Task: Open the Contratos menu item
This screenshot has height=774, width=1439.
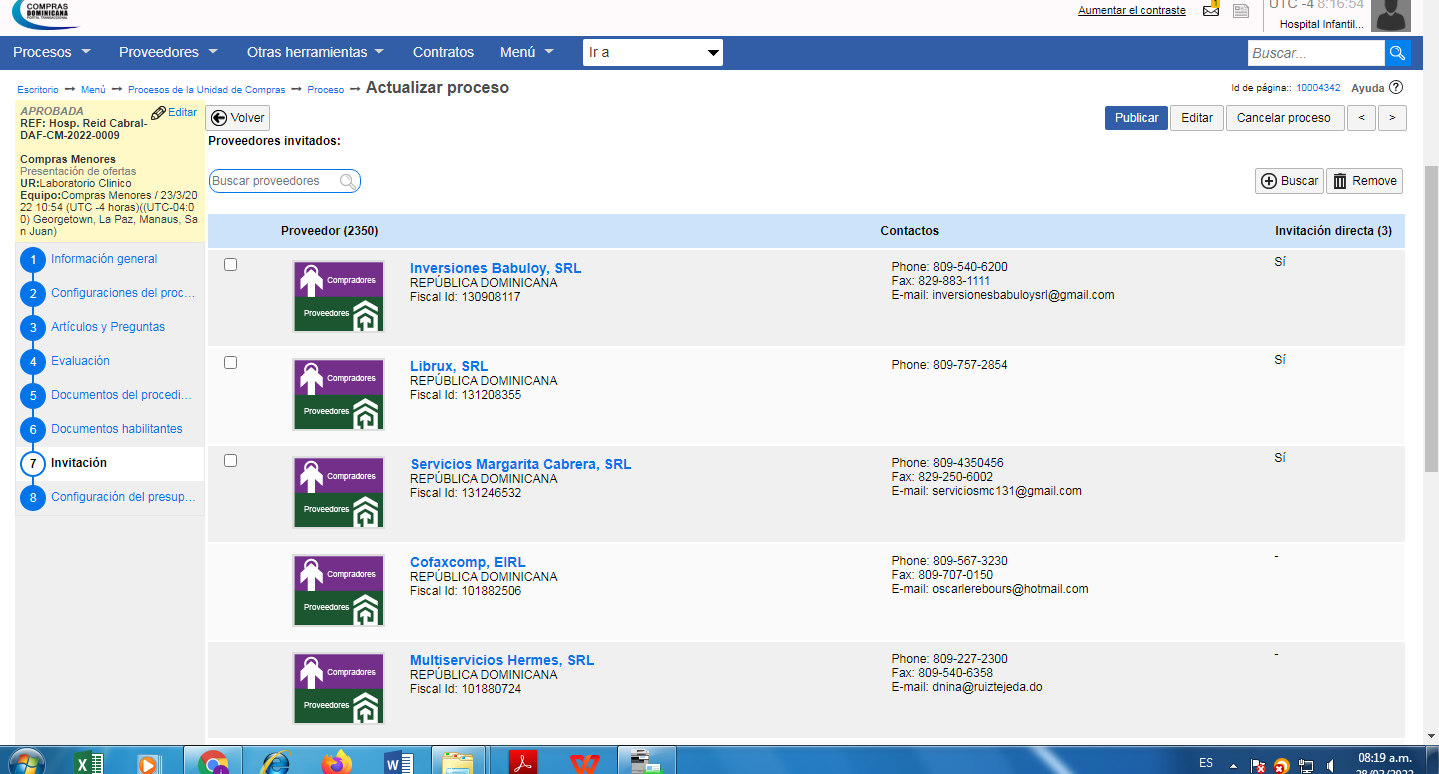Action: point(443,52)
